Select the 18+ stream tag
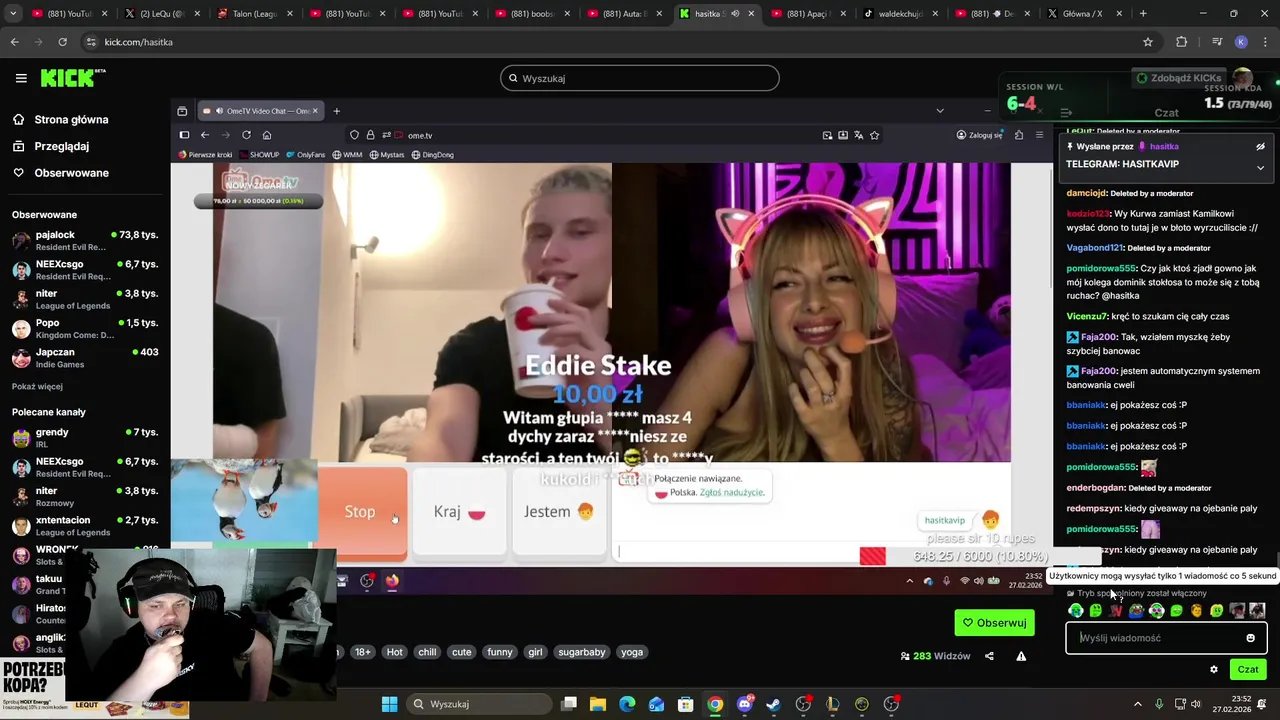The height and width of the screenshot is (720, 1280). click(362, 652)
